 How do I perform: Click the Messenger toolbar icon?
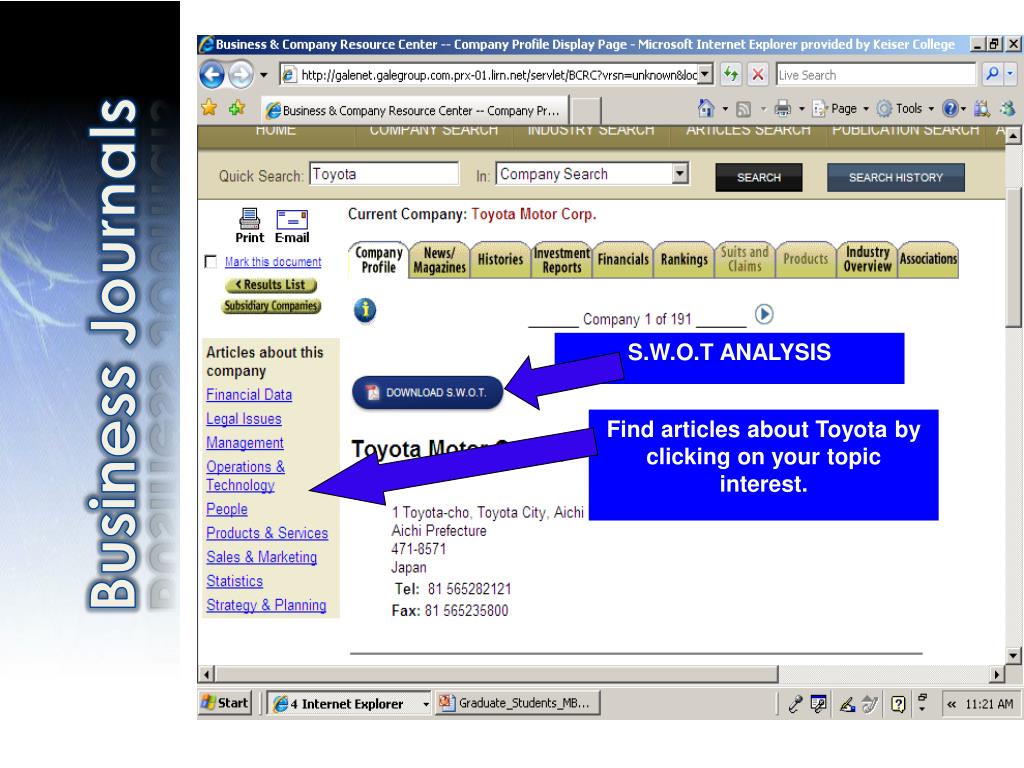click(x=1008, y=108)
